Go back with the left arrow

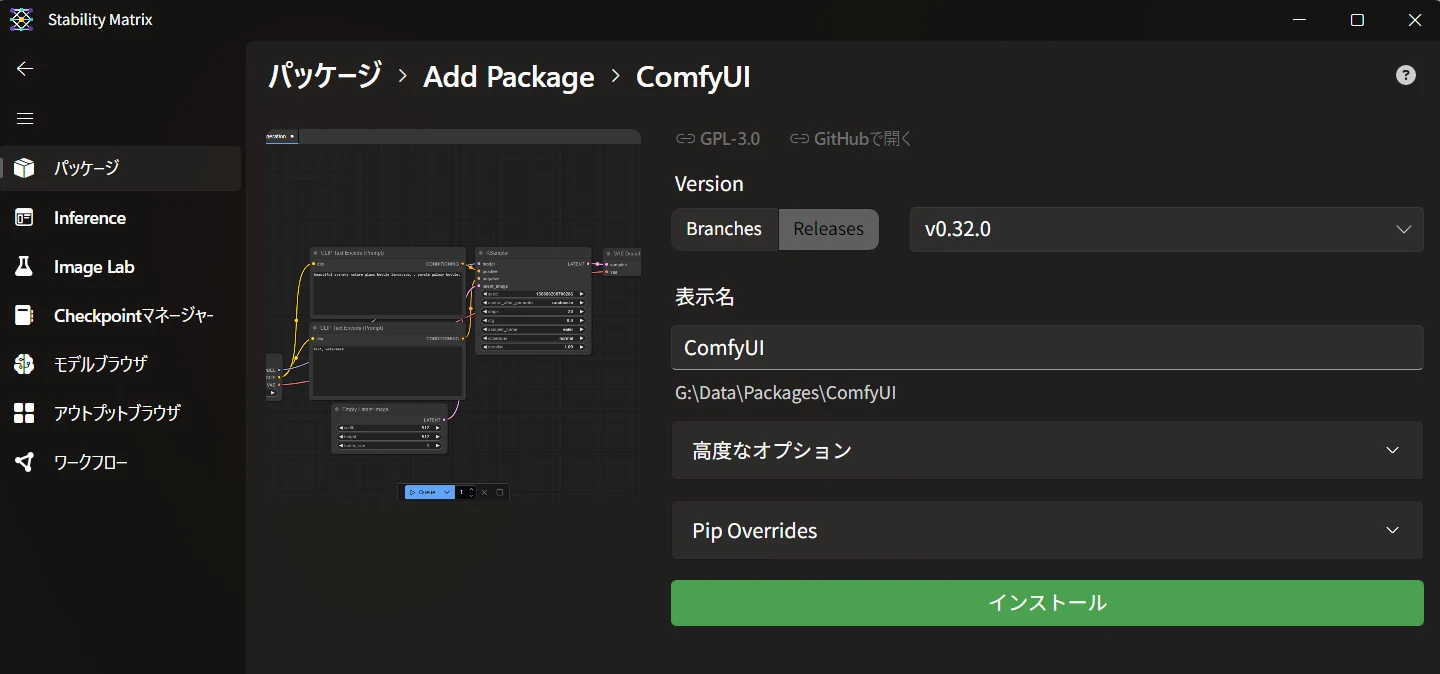[x=25, y=68]
